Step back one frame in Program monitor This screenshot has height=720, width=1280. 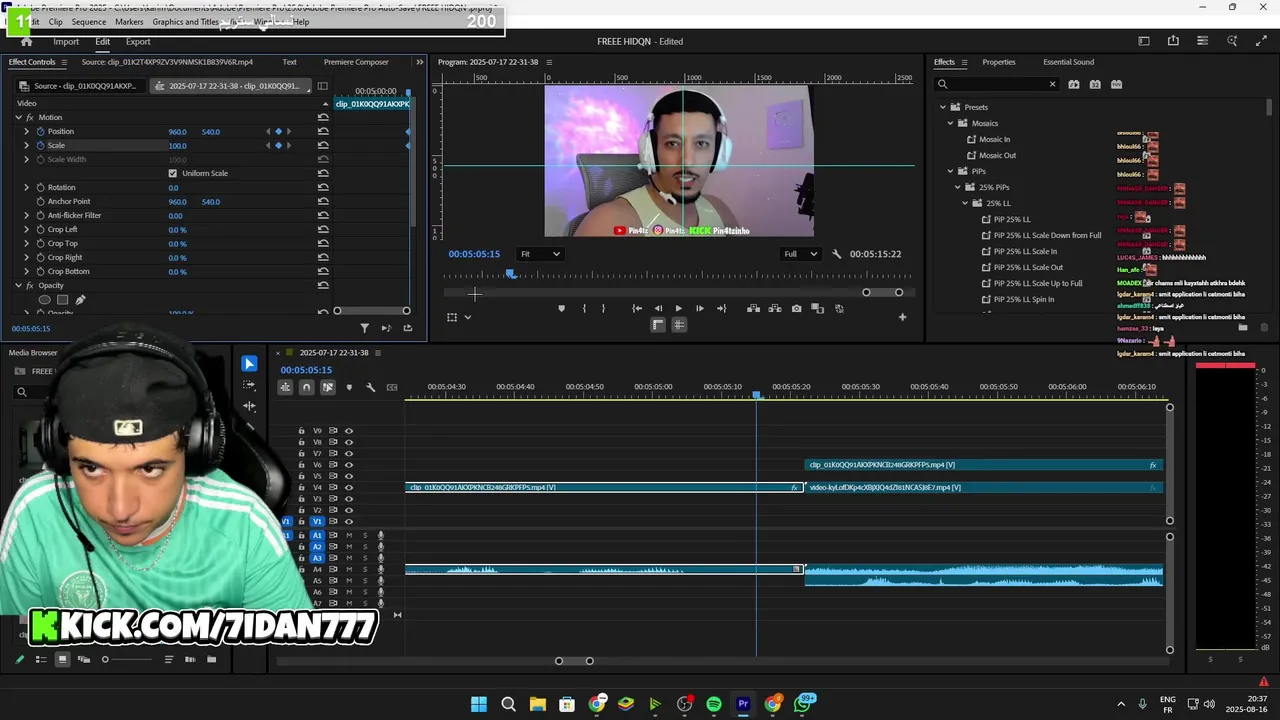[658, 309]
